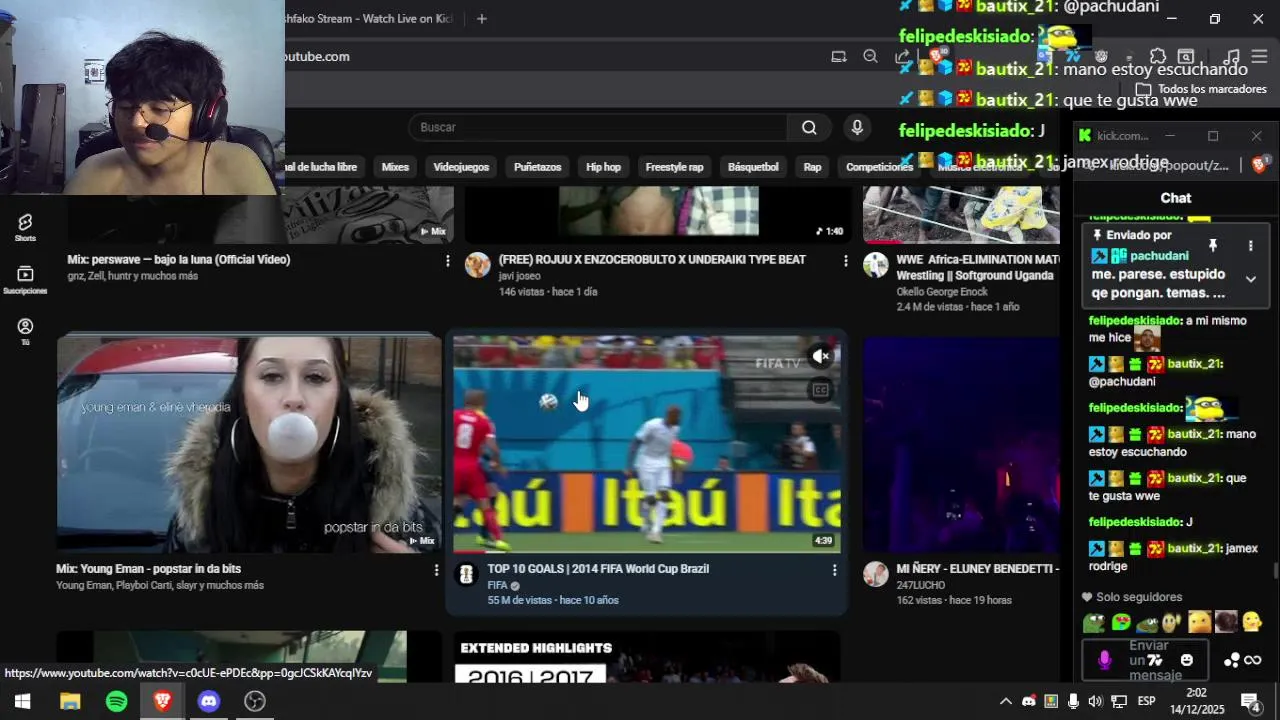Click the purple microphone icon in Kick chat
The width and height of the screenshot is (1280, 720).
(x=1104, y=660)
